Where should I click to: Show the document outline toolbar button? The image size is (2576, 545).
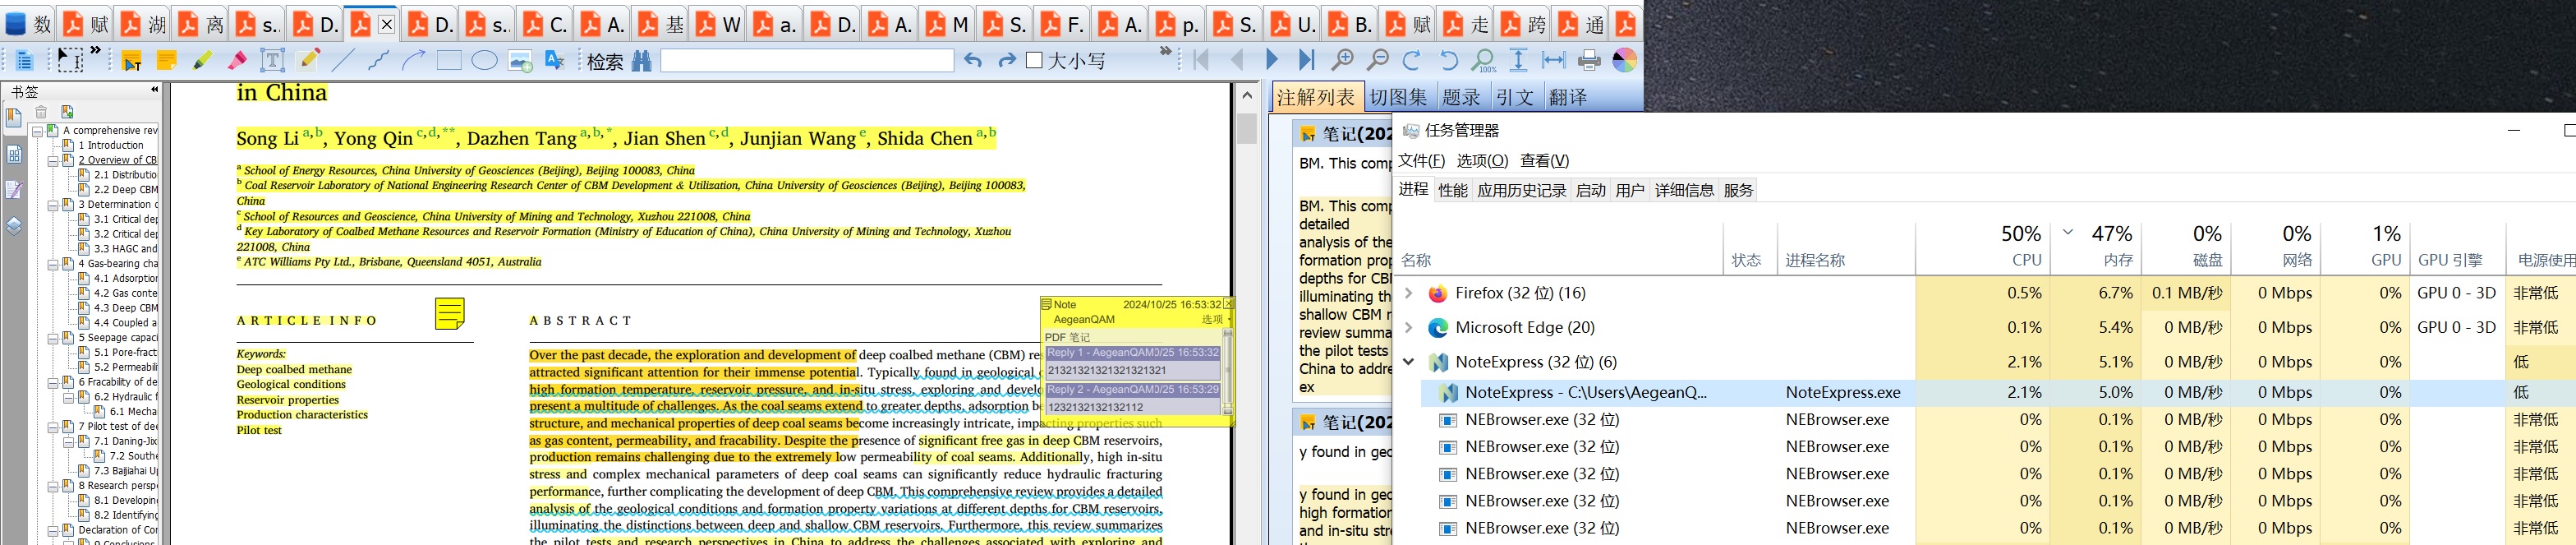tap(24, 61)
